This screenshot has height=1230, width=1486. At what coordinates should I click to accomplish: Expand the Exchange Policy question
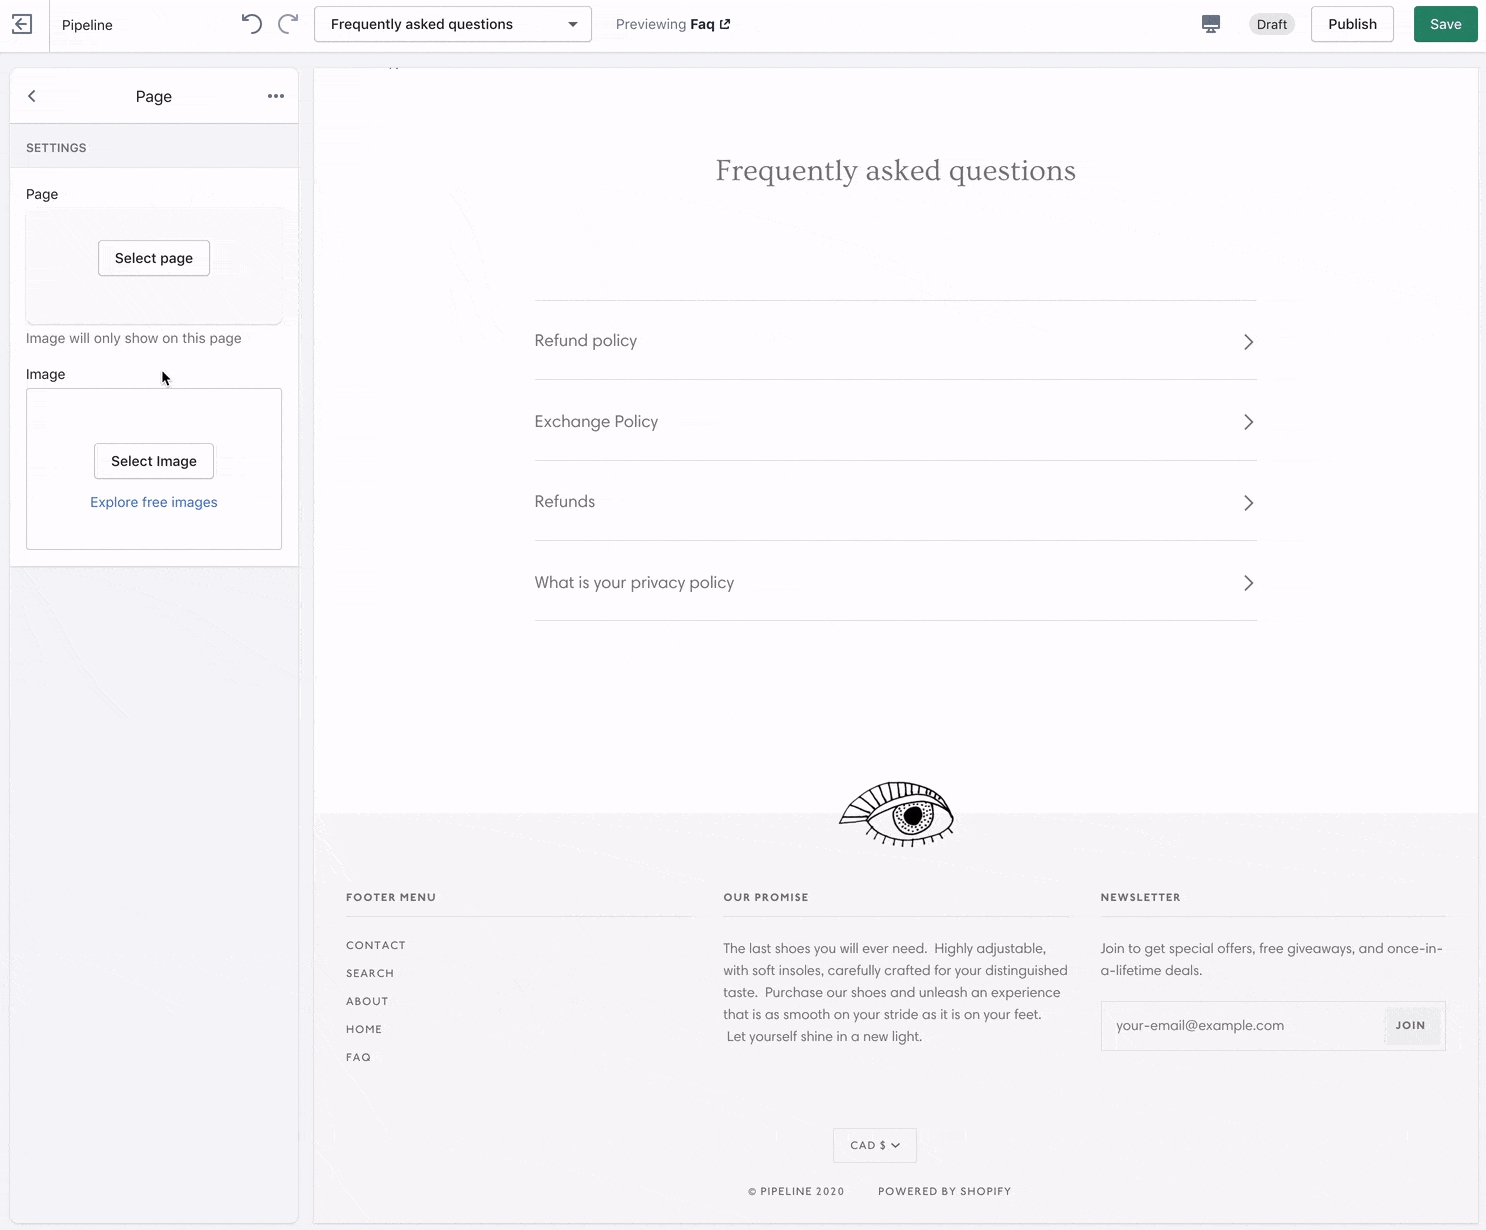[895, 422]
